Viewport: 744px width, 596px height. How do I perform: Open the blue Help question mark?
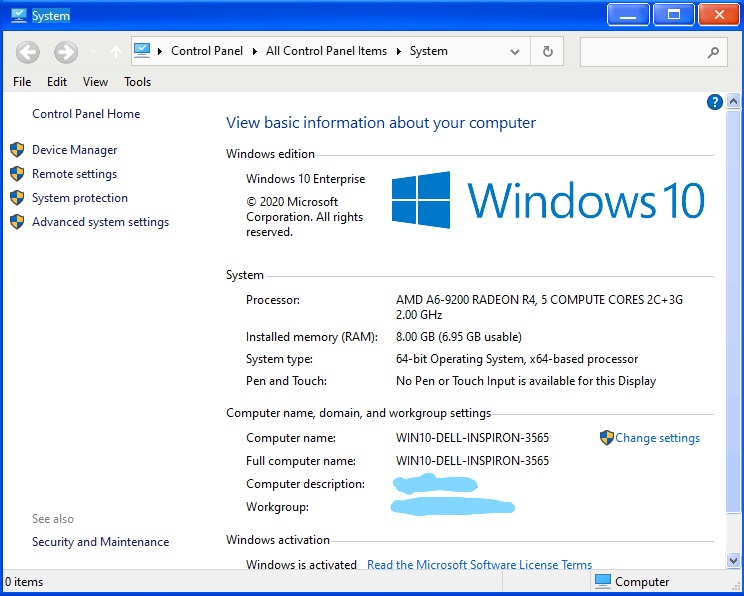click(715, 102)
